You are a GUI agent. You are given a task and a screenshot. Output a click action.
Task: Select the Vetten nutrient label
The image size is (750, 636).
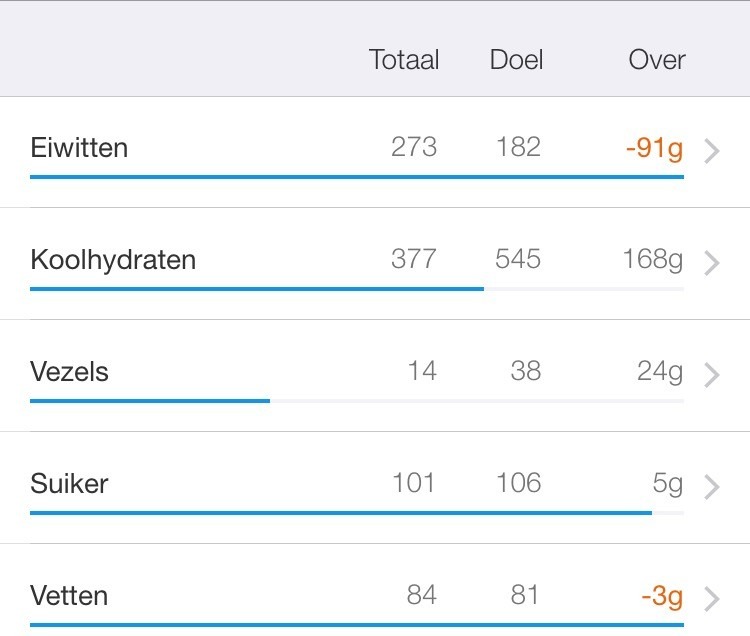(x=69, y=596)
